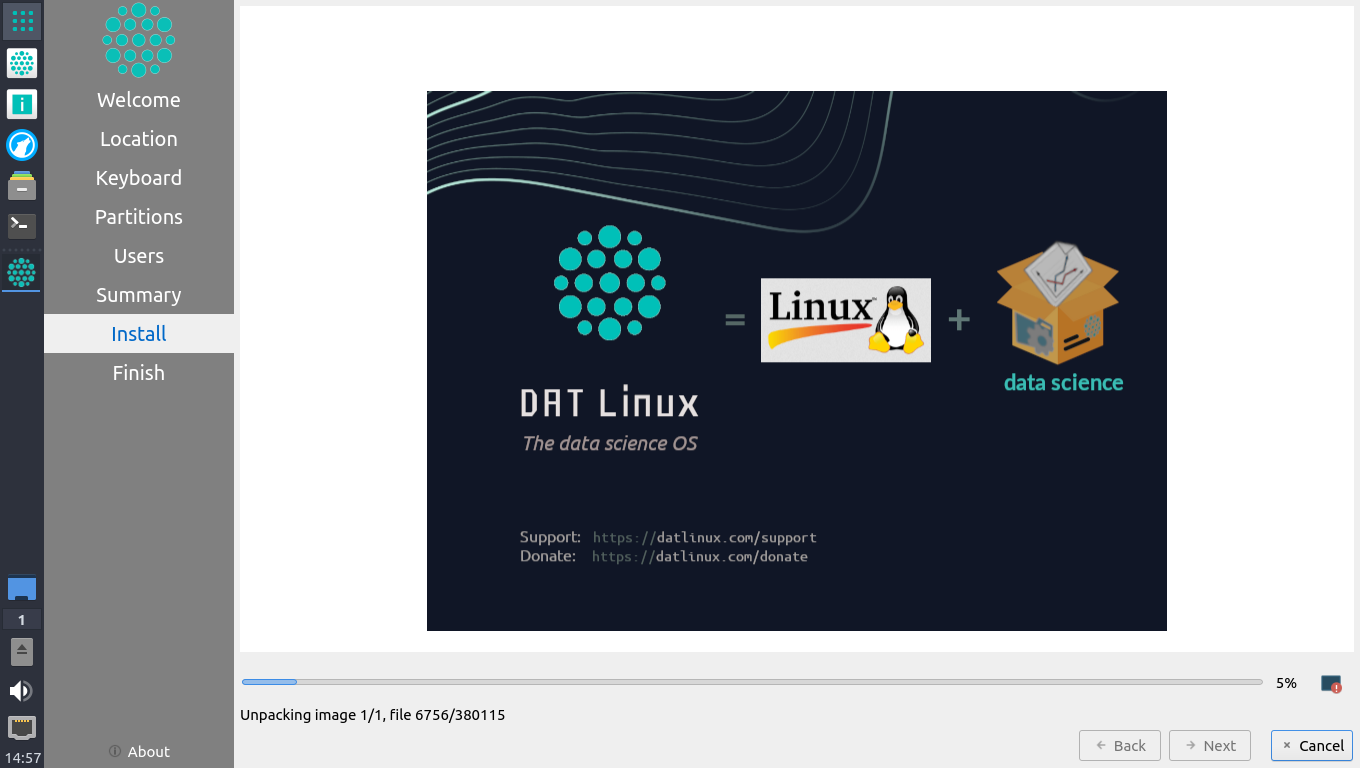Open the About dialog
This screenshot has height=768, width=1360.
click(x=138, y=751)
